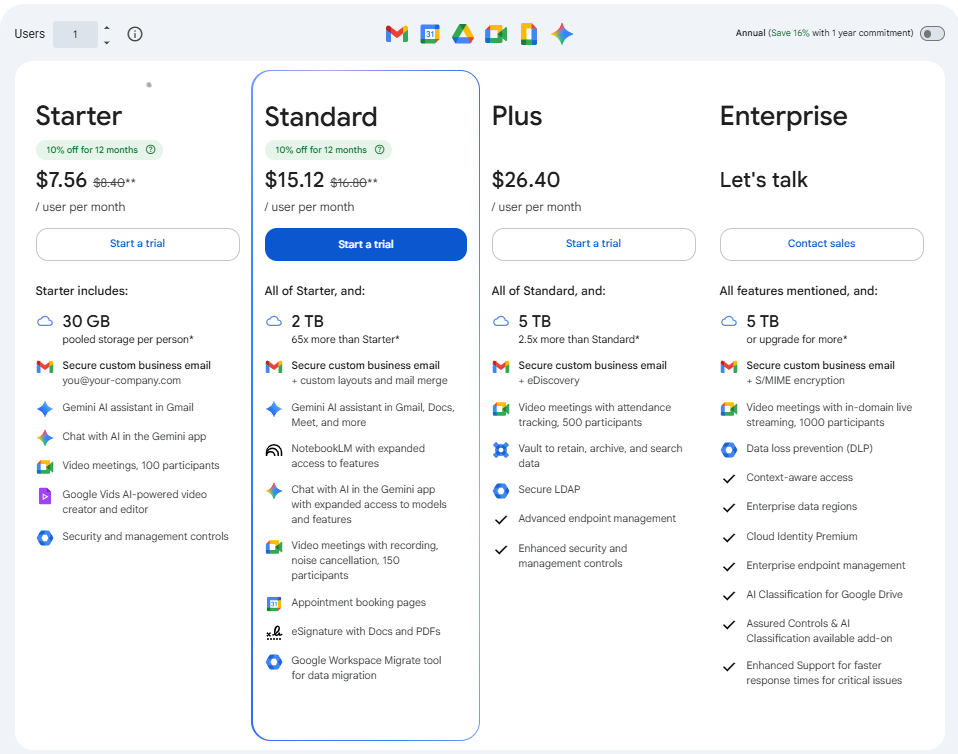The image size is (958, 754).
Task: Click 'Security and management controls' text
Action: (145, 536)
